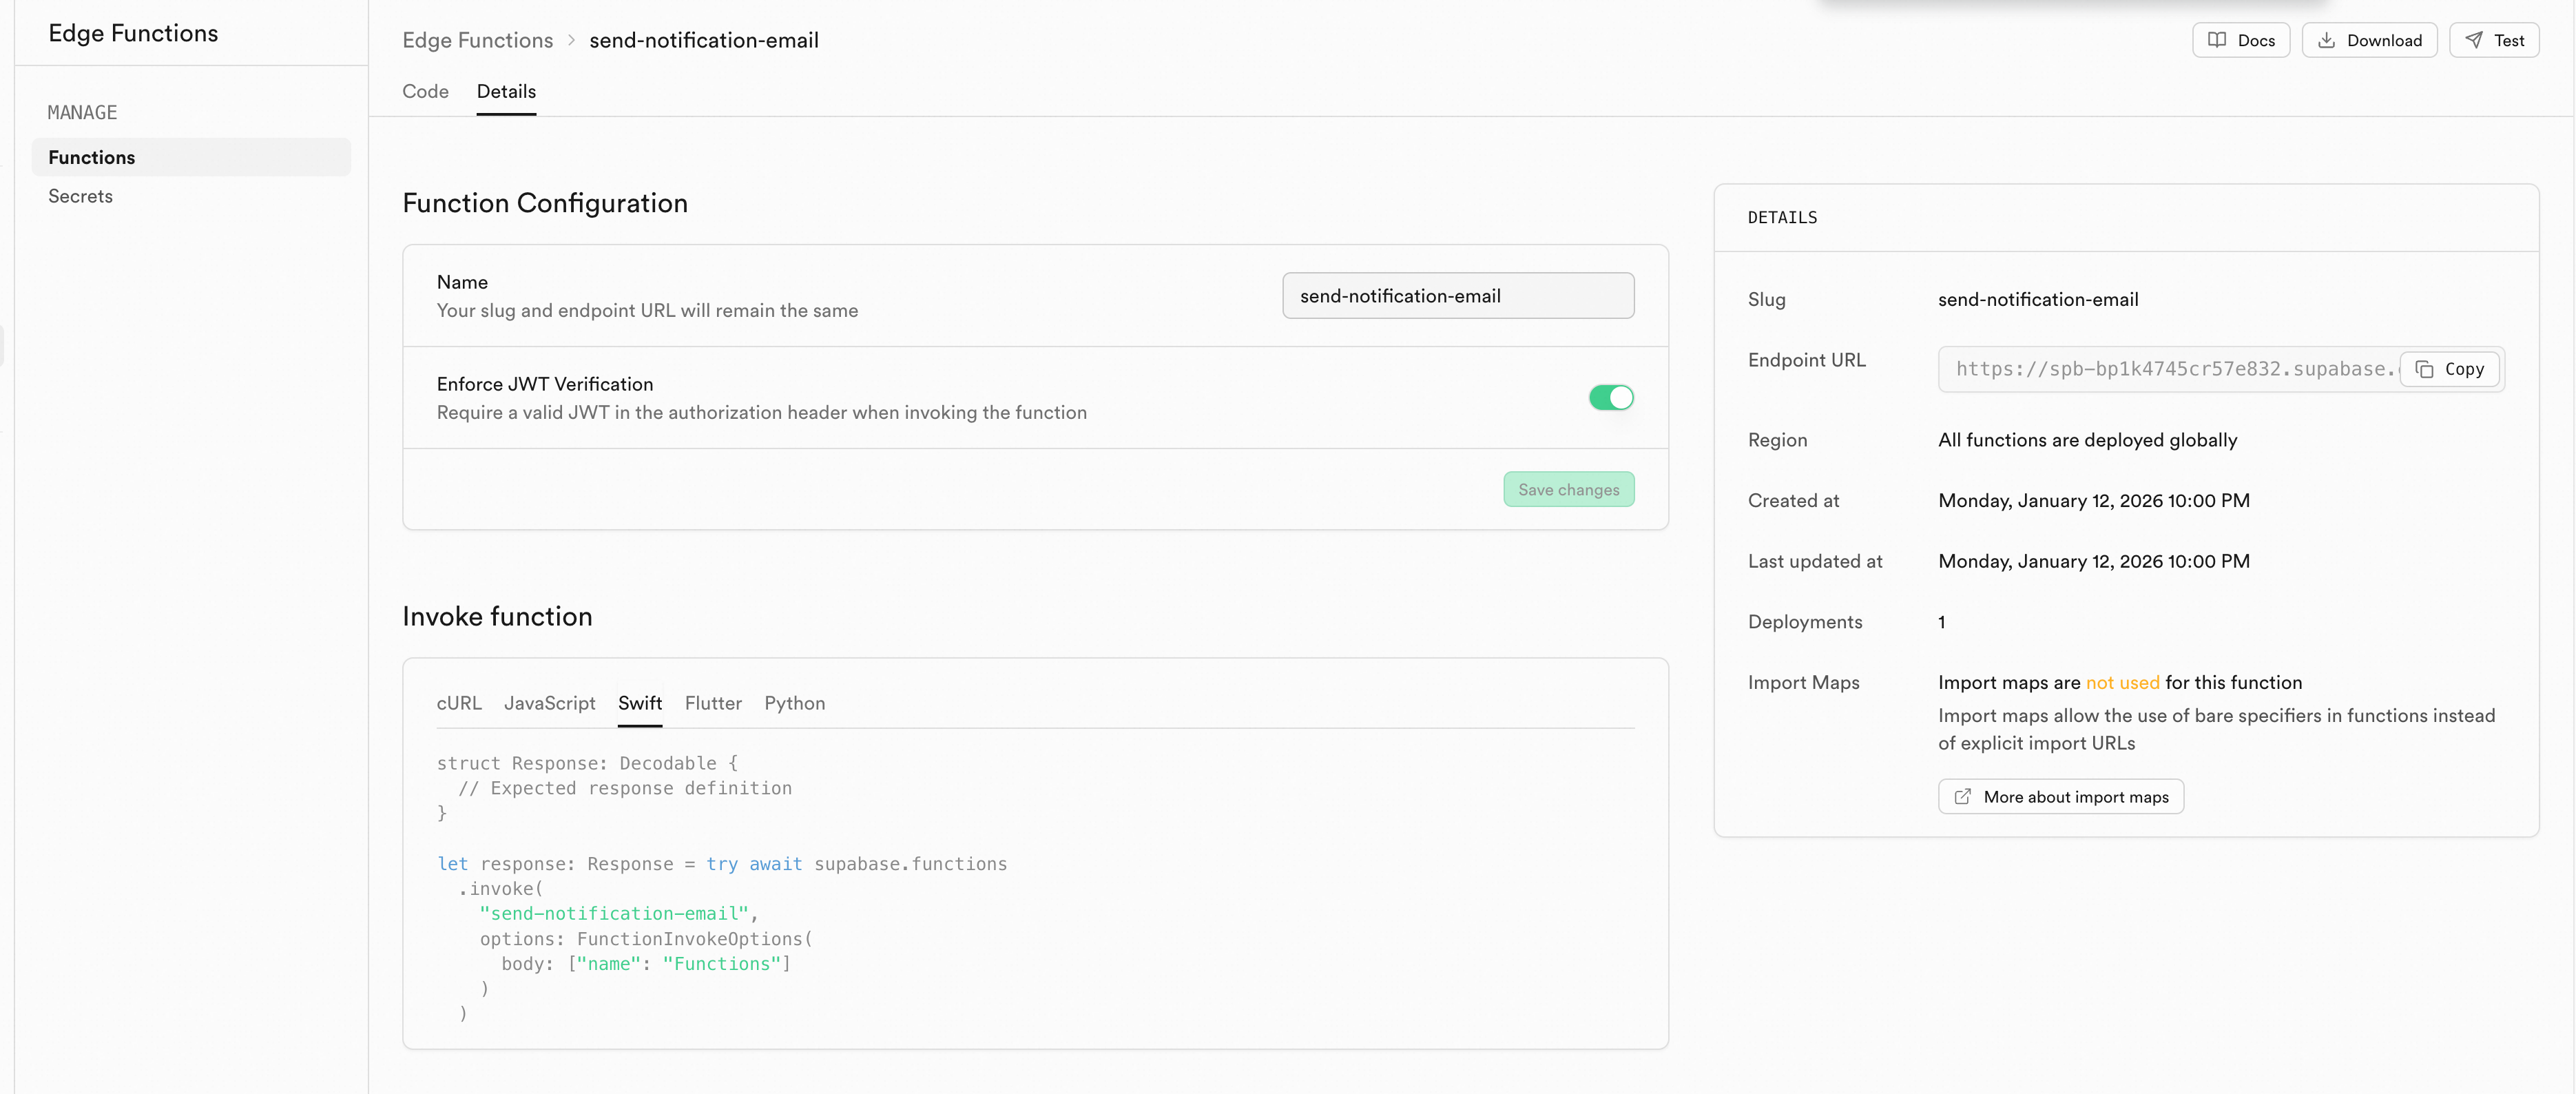Show the Flutter invoke example
Screen dimensions: 2576x1094
[x=713, y=703]
